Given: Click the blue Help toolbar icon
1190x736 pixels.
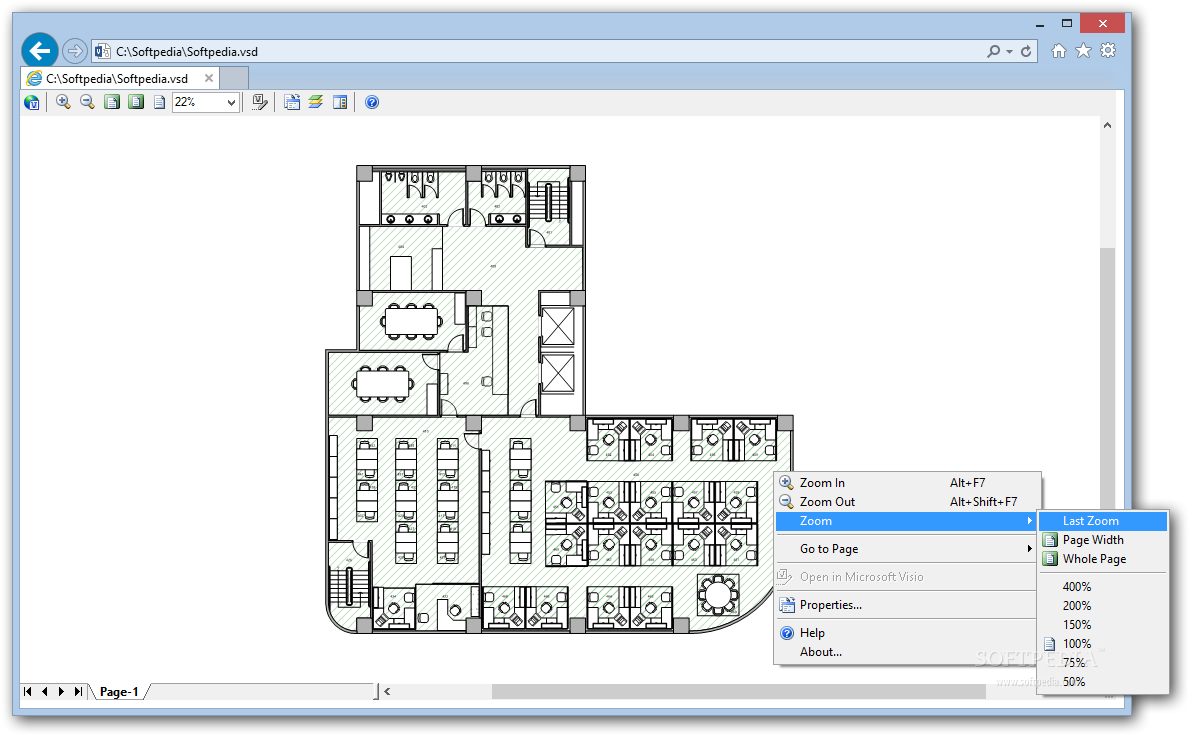Looking at the screenshot, I should 372,102.
